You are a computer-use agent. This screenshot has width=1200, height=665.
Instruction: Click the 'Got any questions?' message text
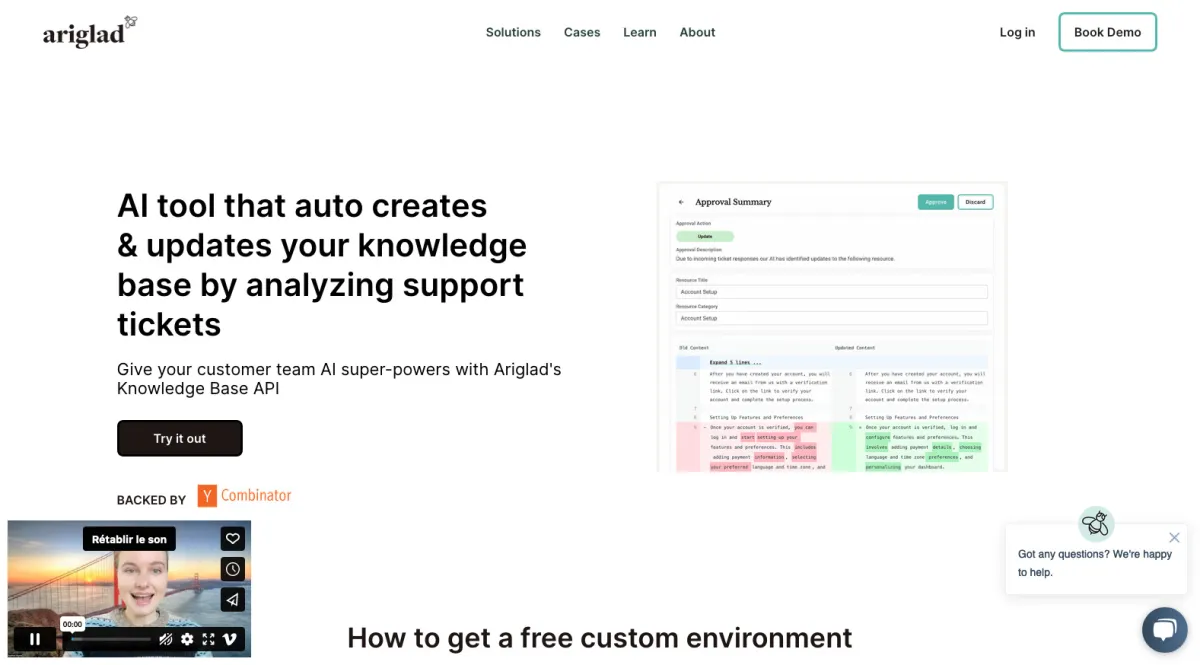point(1095,563)
